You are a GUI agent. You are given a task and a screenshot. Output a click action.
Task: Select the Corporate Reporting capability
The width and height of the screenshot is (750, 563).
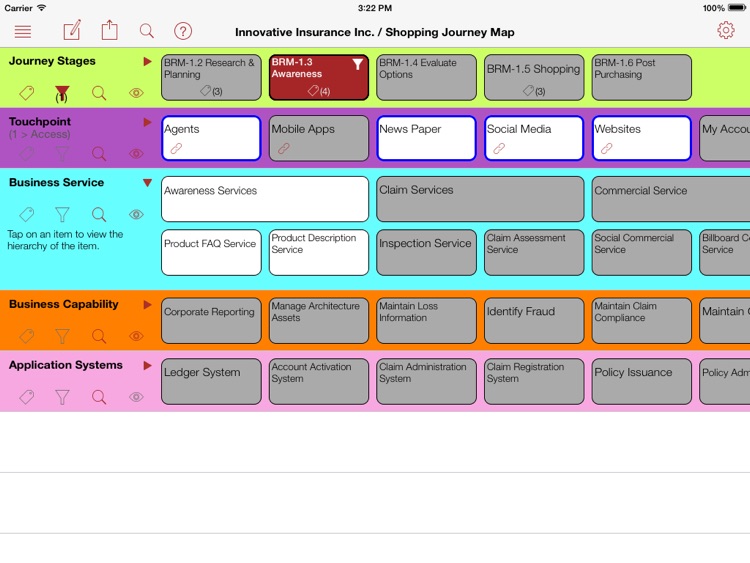[x=211, y=320]
